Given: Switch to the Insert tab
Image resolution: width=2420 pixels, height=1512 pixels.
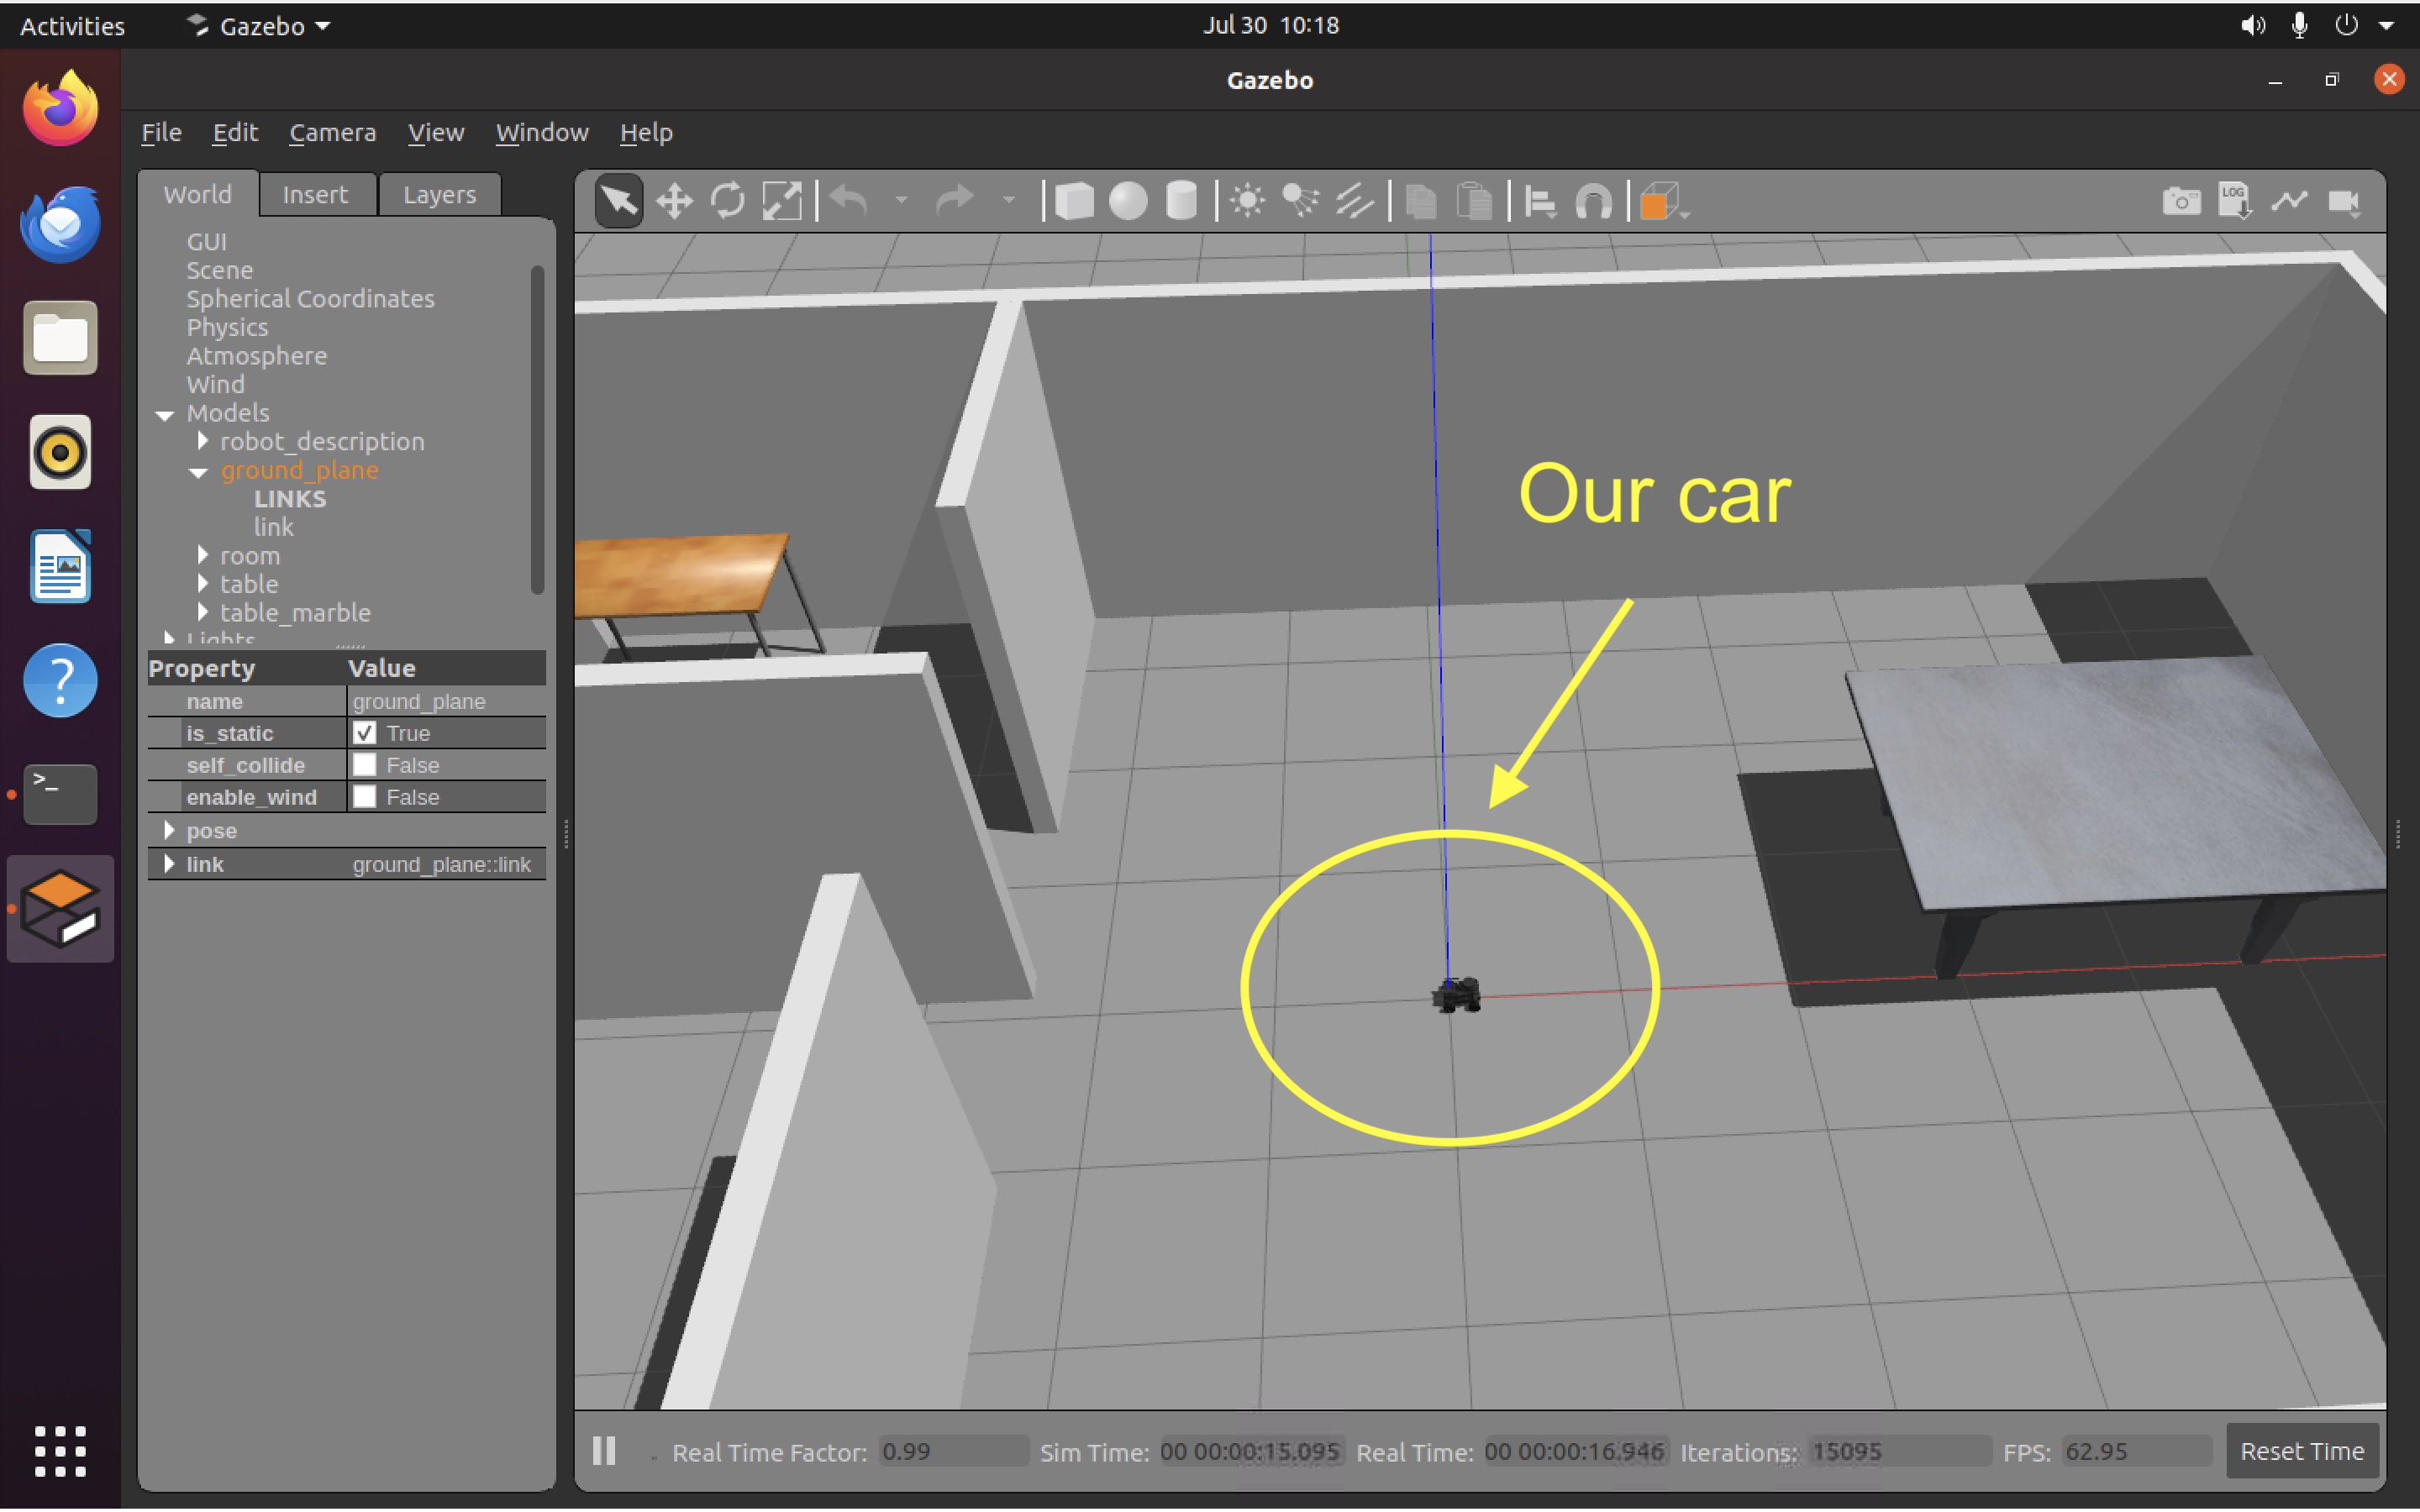Looking at the screenshot, I should (316, 193).
